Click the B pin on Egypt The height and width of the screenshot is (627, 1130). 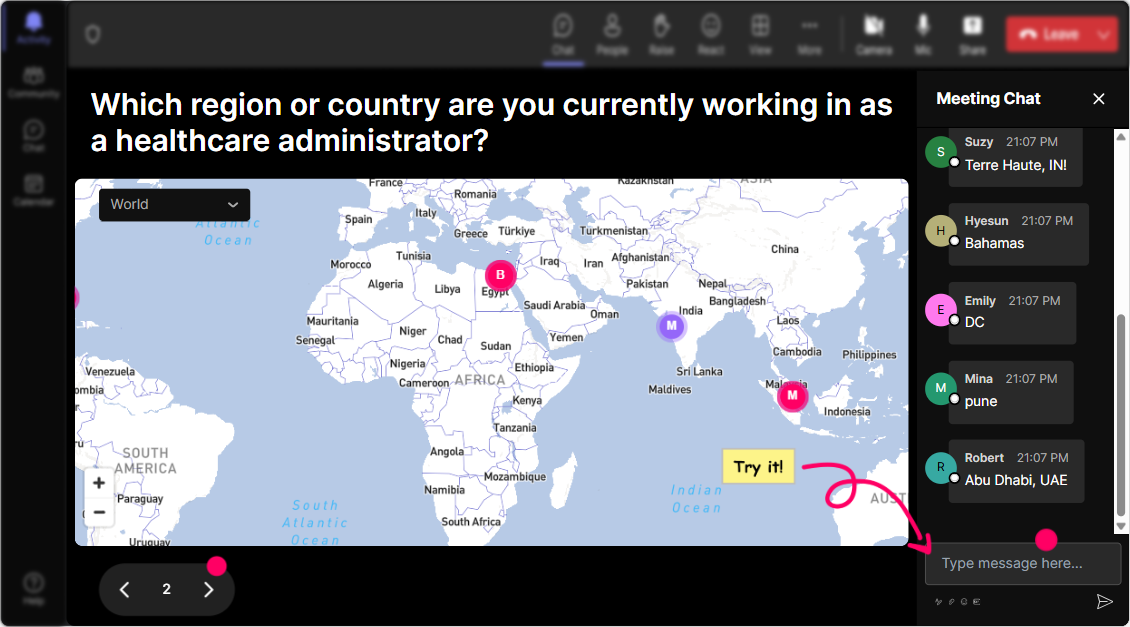(500, 275)
